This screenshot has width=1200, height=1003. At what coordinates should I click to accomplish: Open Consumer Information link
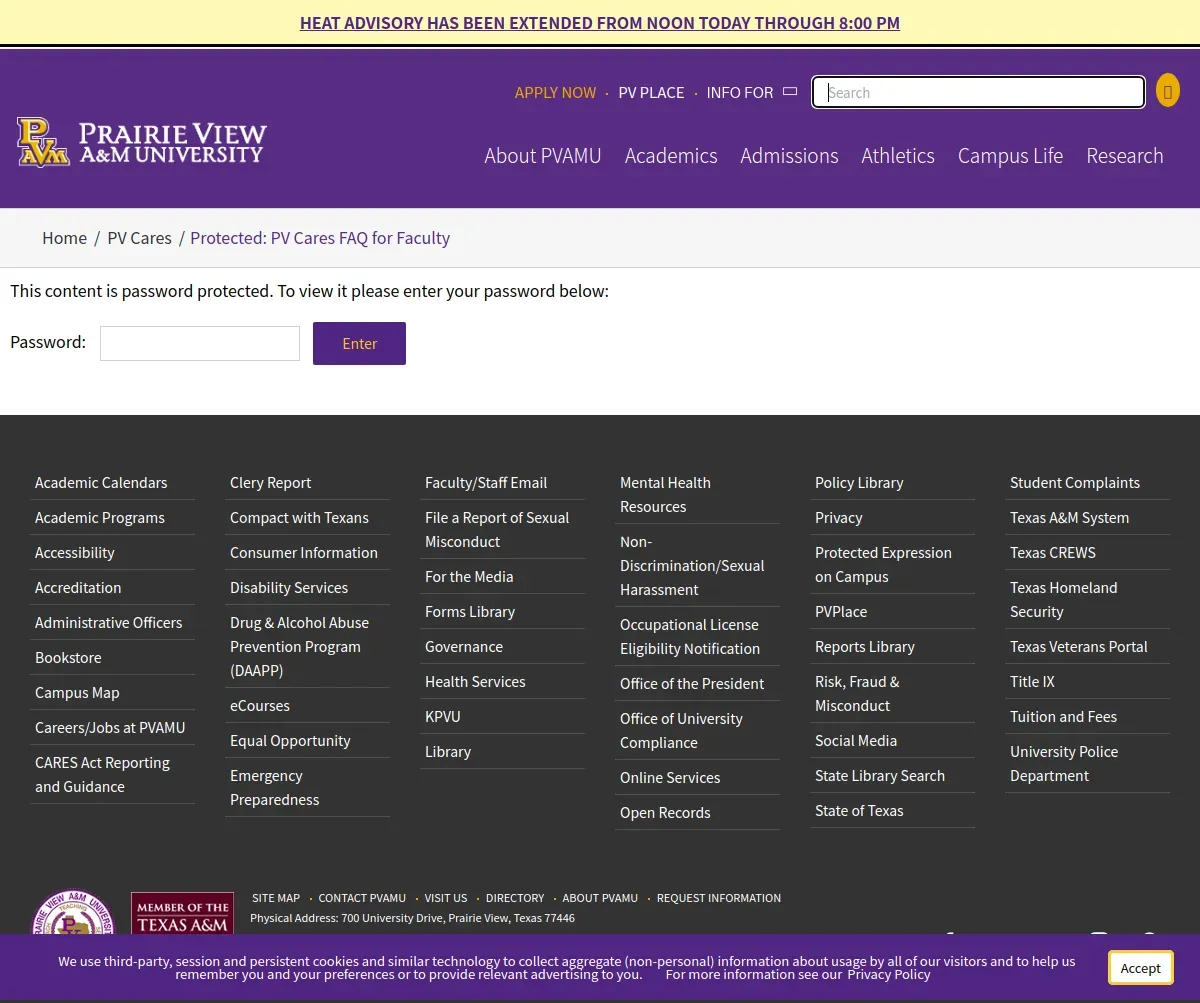304,552
